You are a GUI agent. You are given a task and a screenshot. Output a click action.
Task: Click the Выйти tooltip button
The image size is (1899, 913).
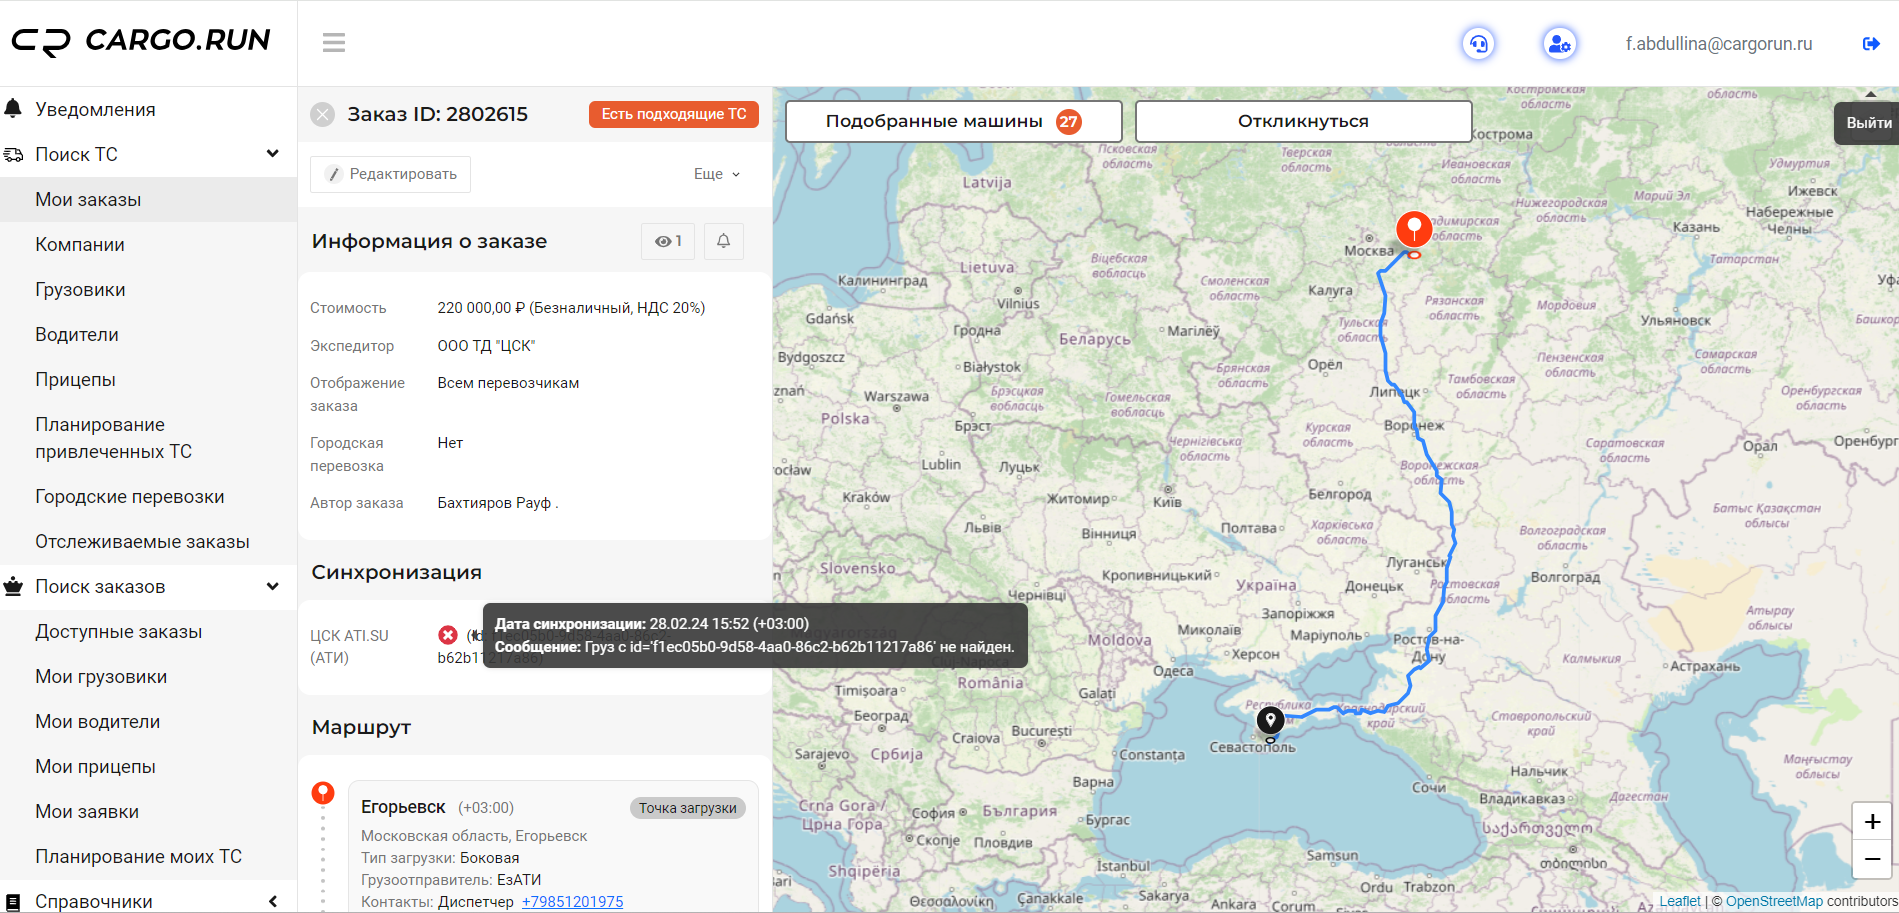pos(1867,123)
